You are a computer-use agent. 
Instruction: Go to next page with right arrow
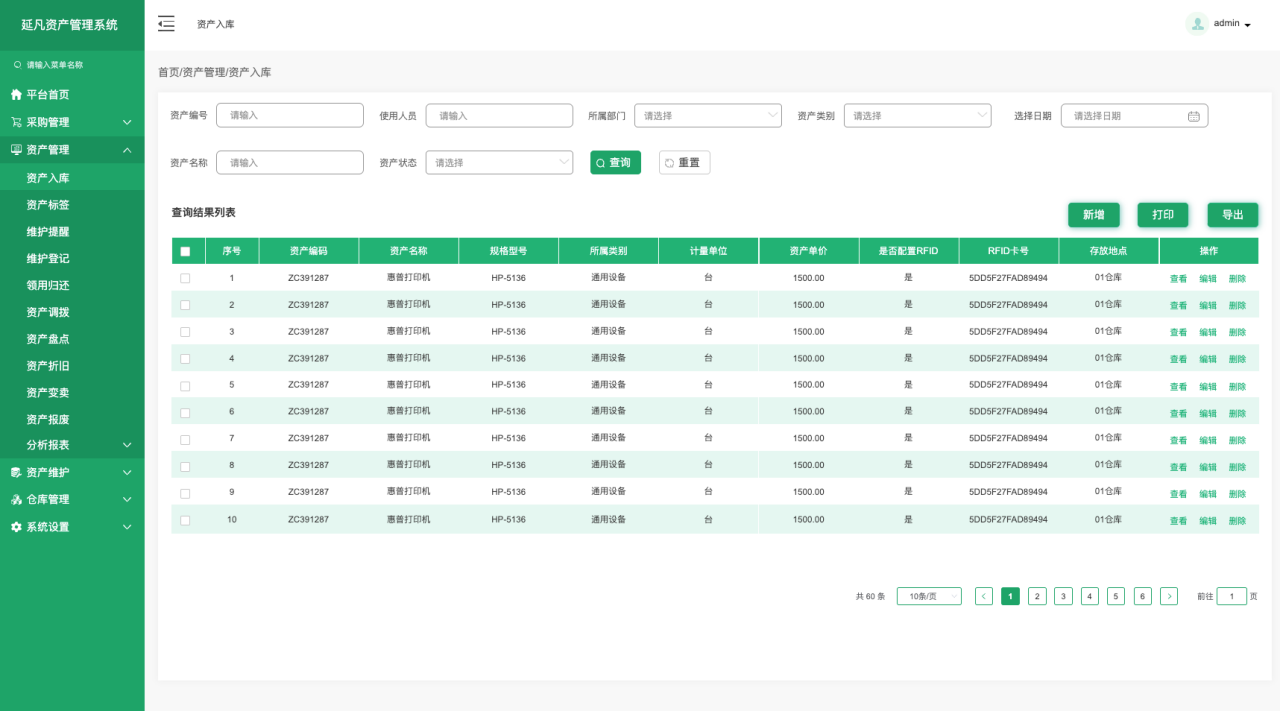pos(1169,596)
